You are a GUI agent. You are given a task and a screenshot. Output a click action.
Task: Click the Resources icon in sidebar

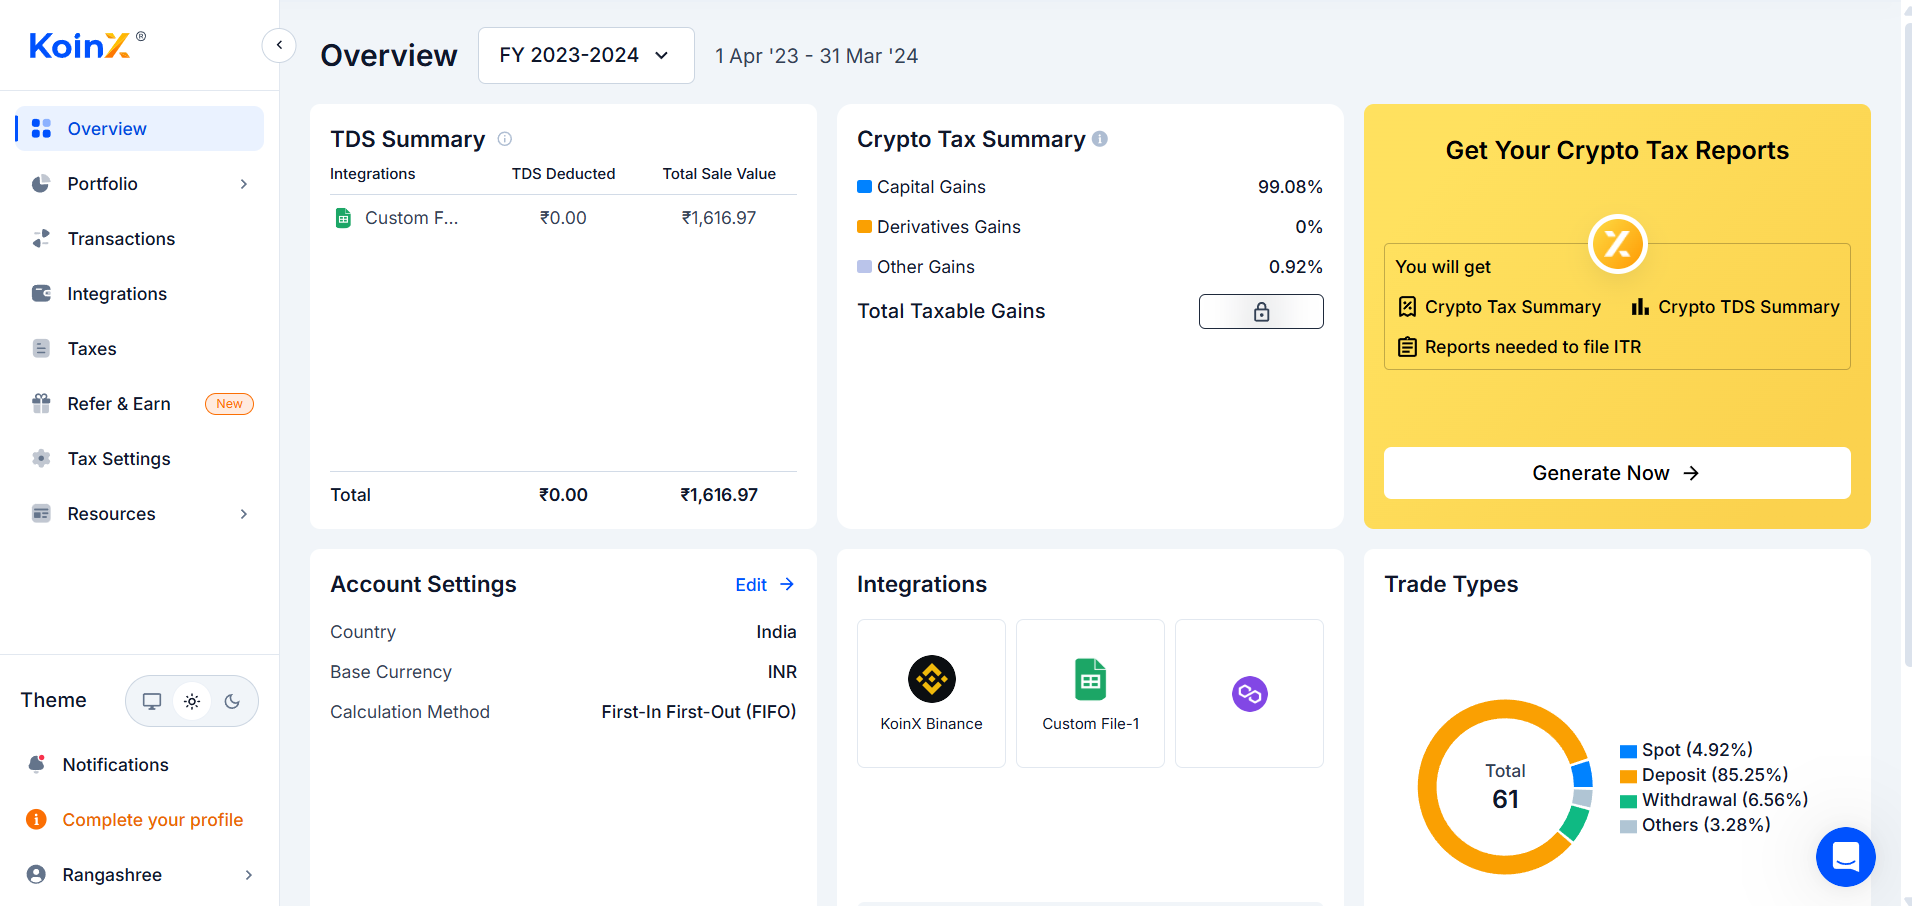[41, 513]
